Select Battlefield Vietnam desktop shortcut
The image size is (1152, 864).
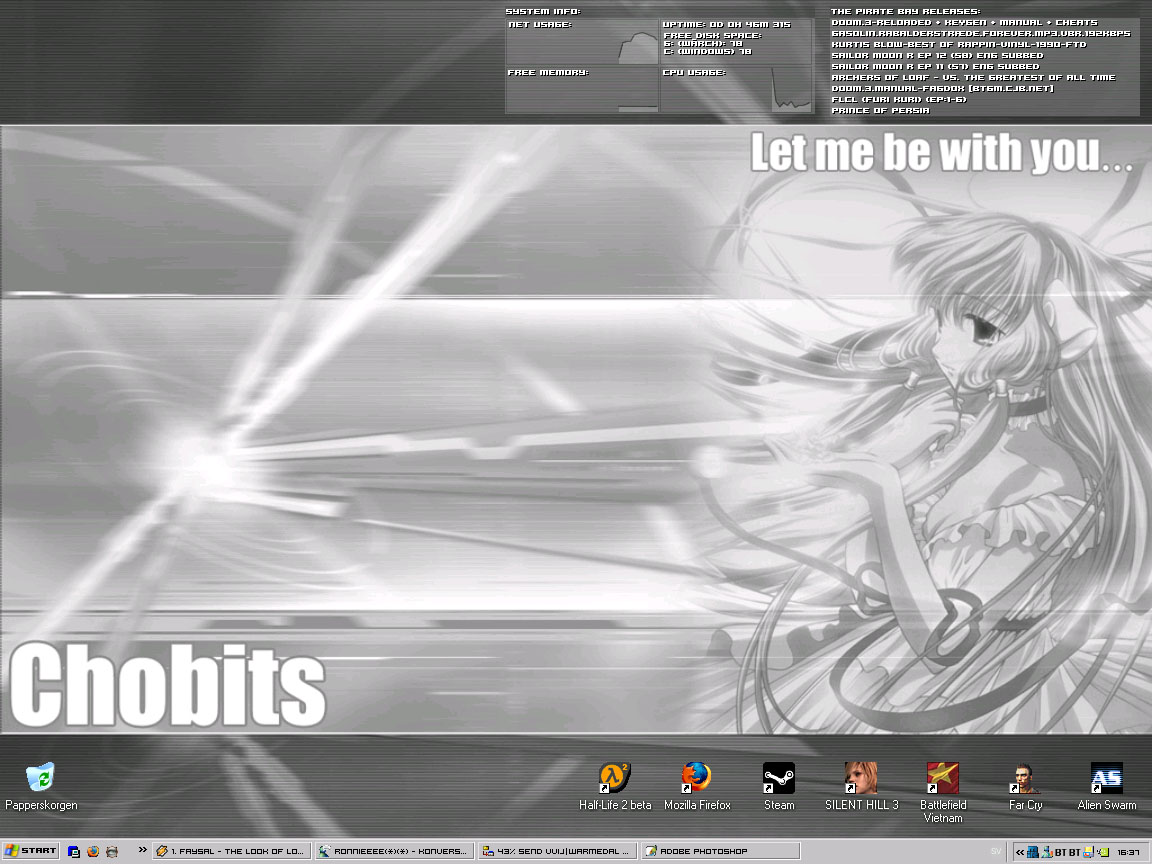point(943,792)
